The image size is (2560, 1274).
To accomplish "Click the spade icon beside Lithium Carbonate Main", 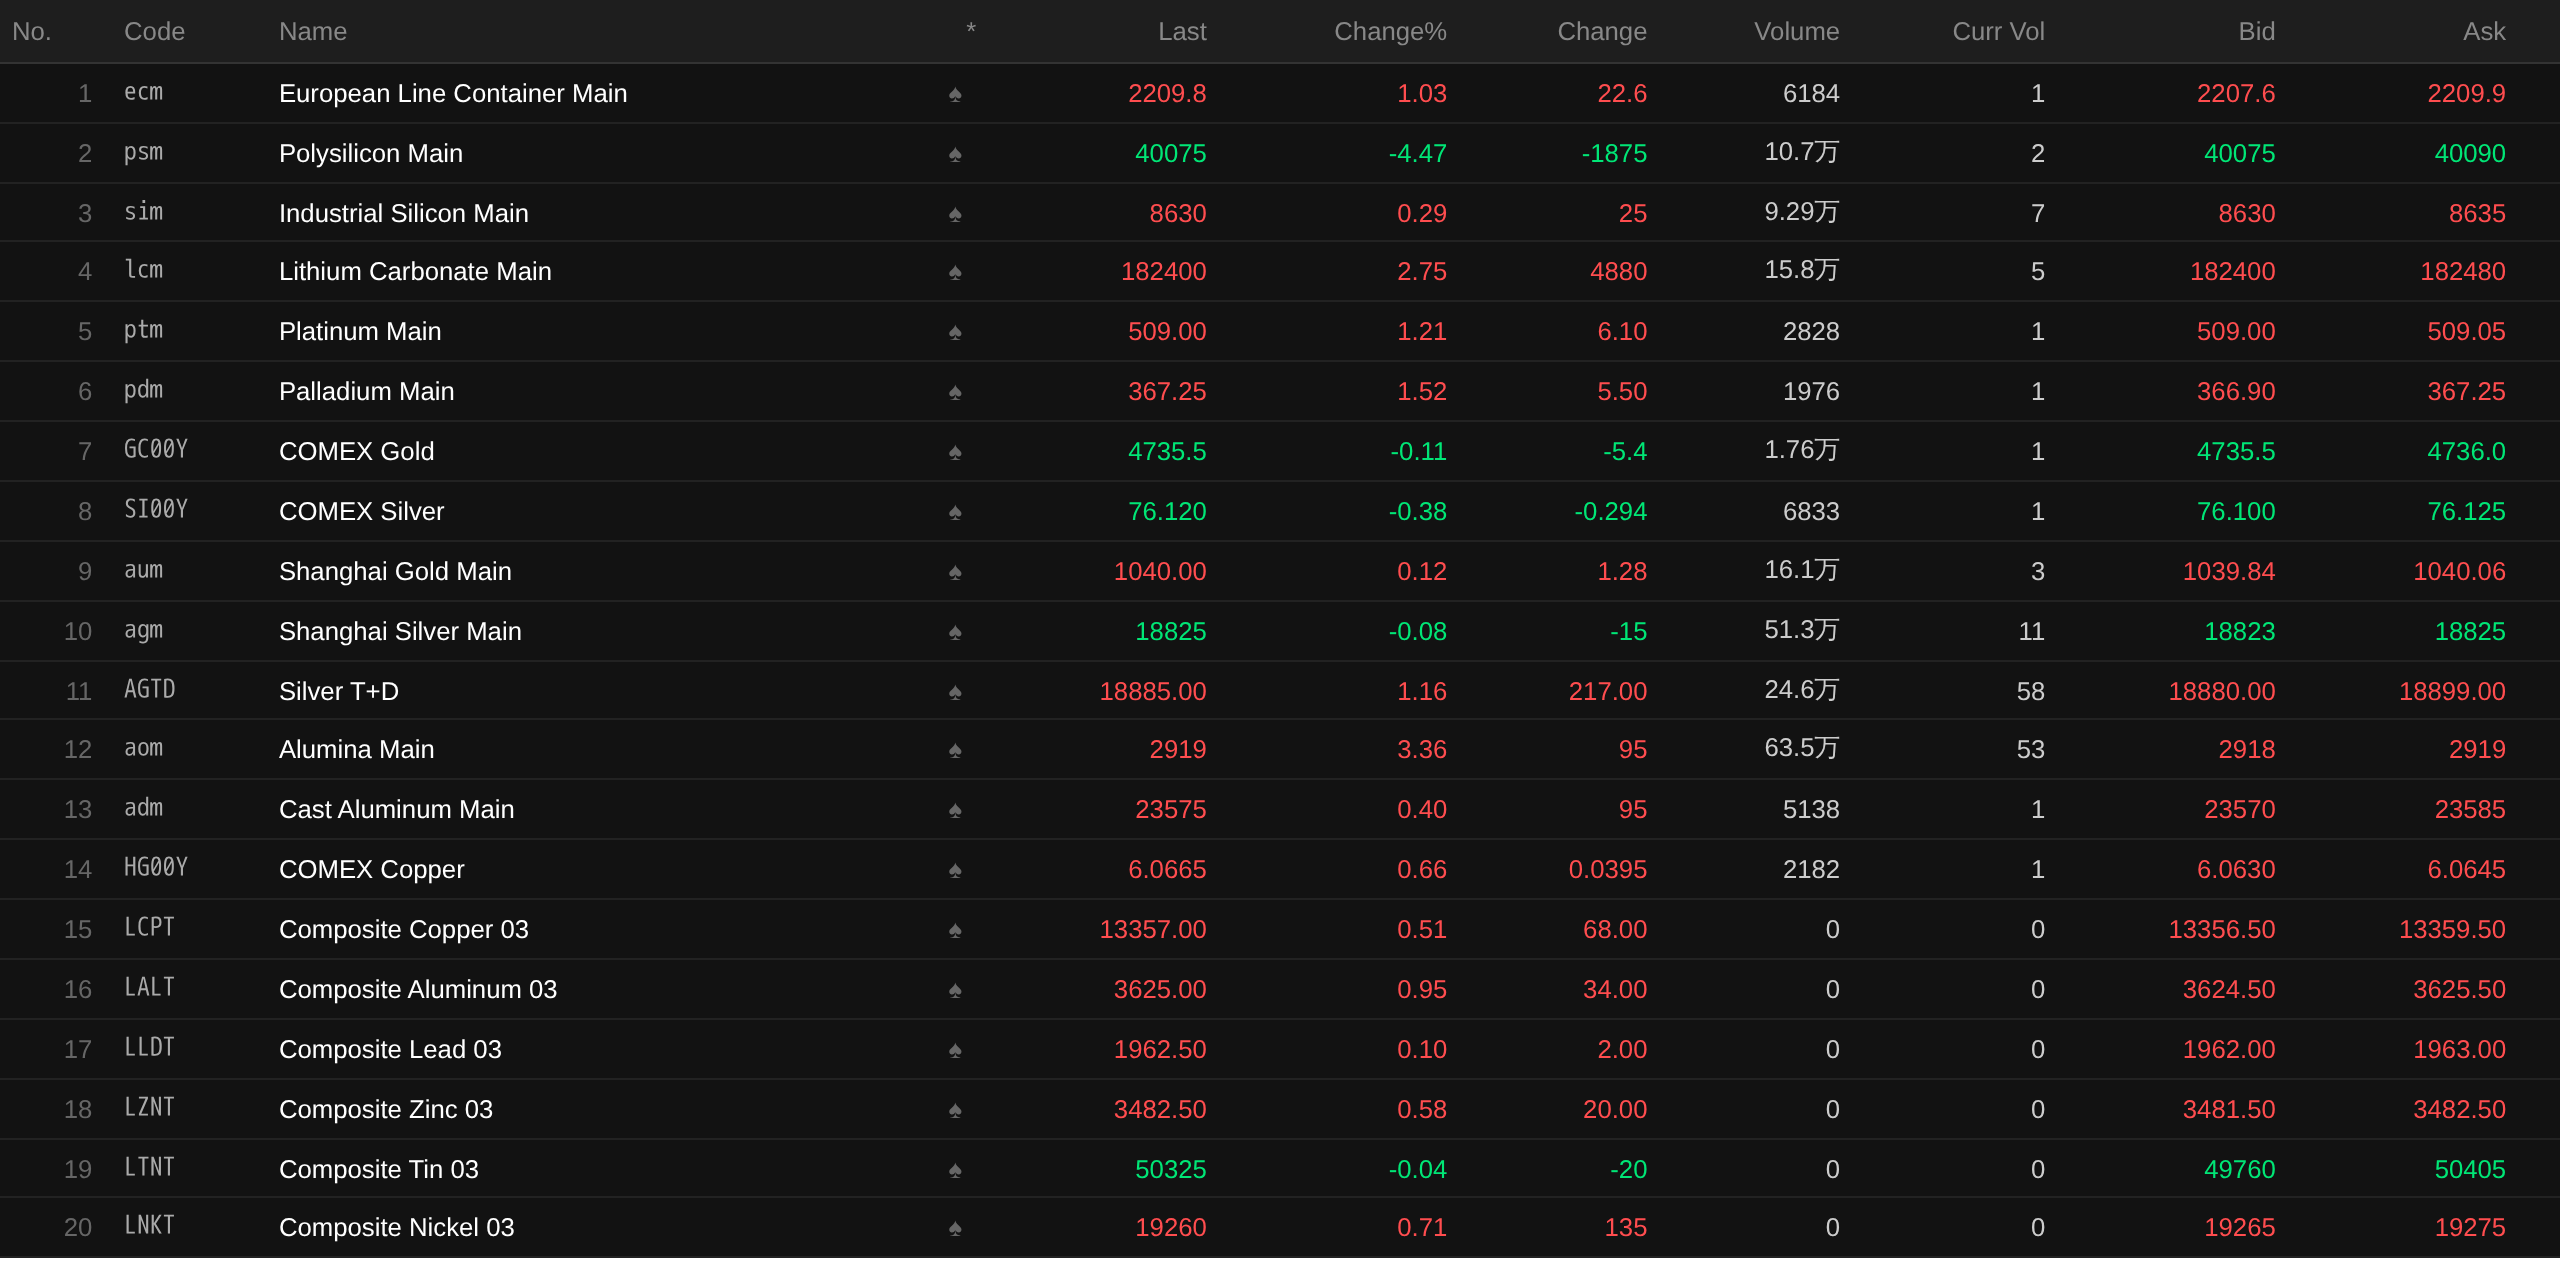I will pos(955,272).
